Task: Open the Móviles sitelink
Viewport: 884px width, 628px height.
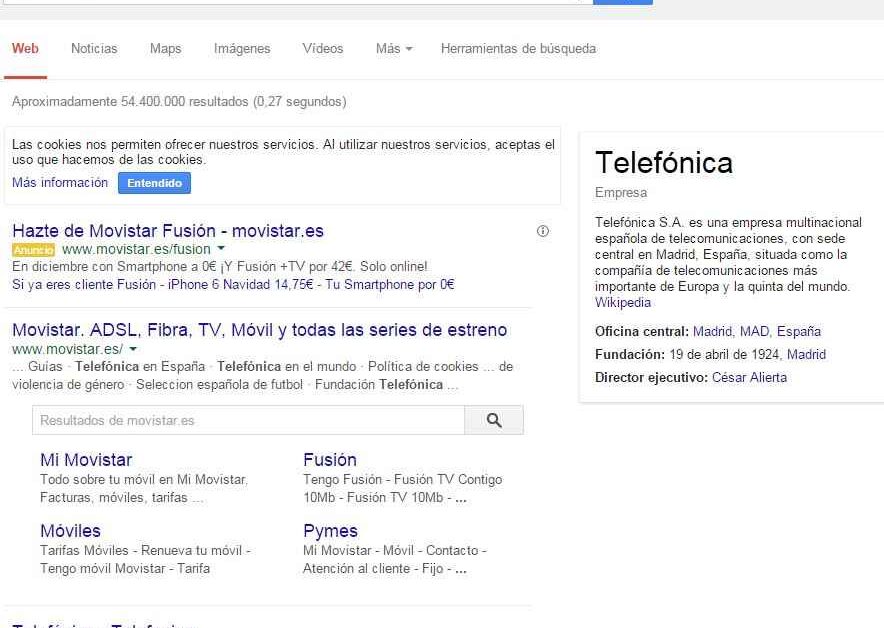Action: [x=70, y=530]
